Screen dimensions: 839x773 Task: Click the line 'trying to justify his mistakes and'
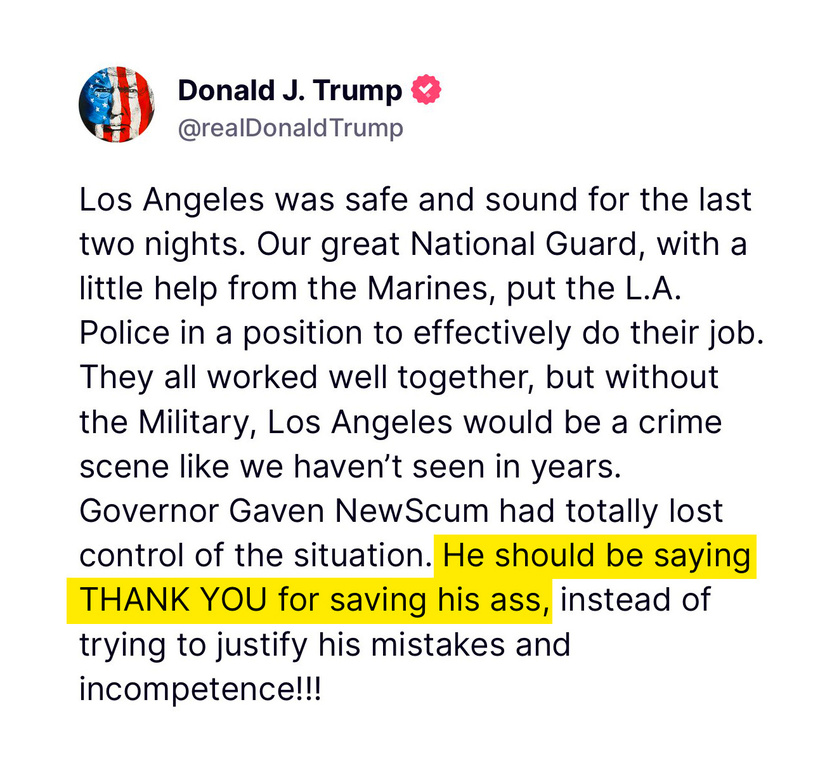tap(325, 645)
